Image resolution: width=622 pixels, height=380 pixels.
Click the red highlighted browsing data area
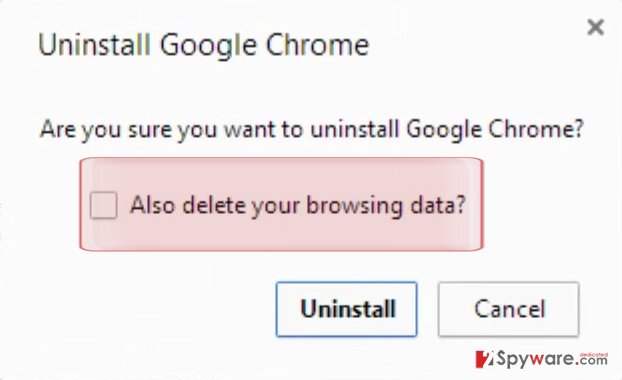281,204
